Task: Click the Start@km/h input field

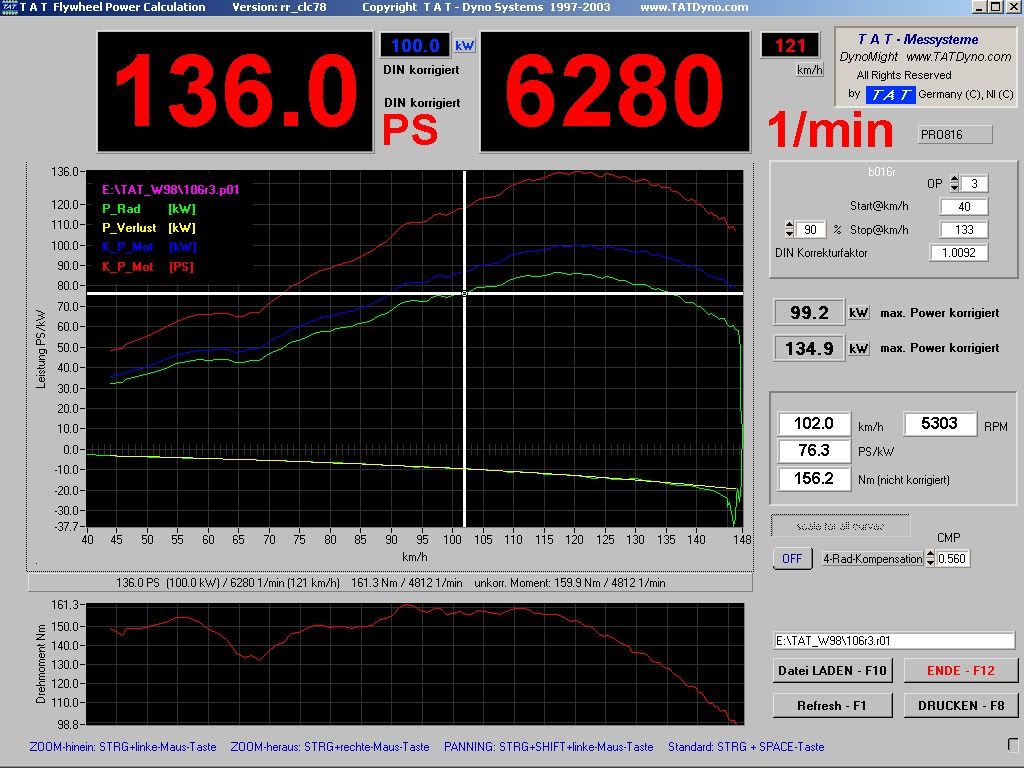Action: (963, 207)
